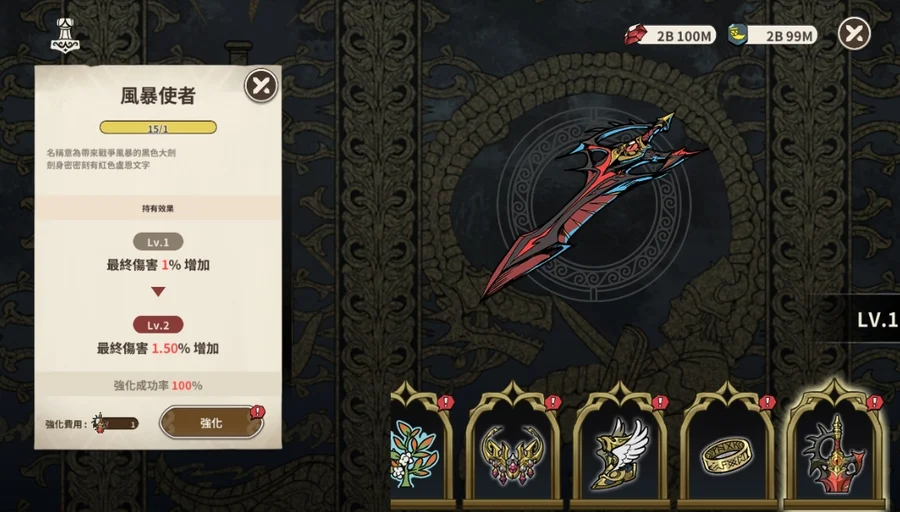
Task: Click the Lv.2 level badge
Action: [x=158, y=325]
